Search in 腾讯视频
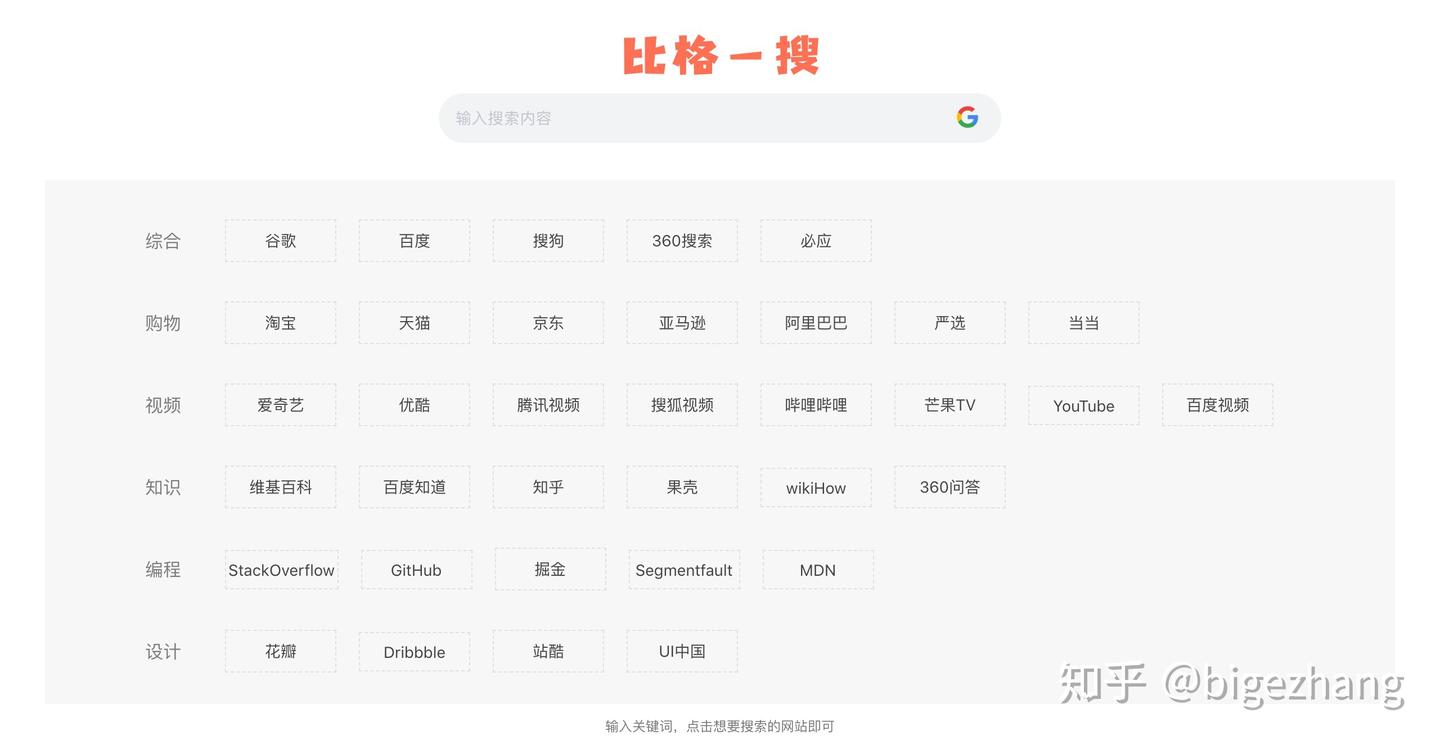 (548, 405)
